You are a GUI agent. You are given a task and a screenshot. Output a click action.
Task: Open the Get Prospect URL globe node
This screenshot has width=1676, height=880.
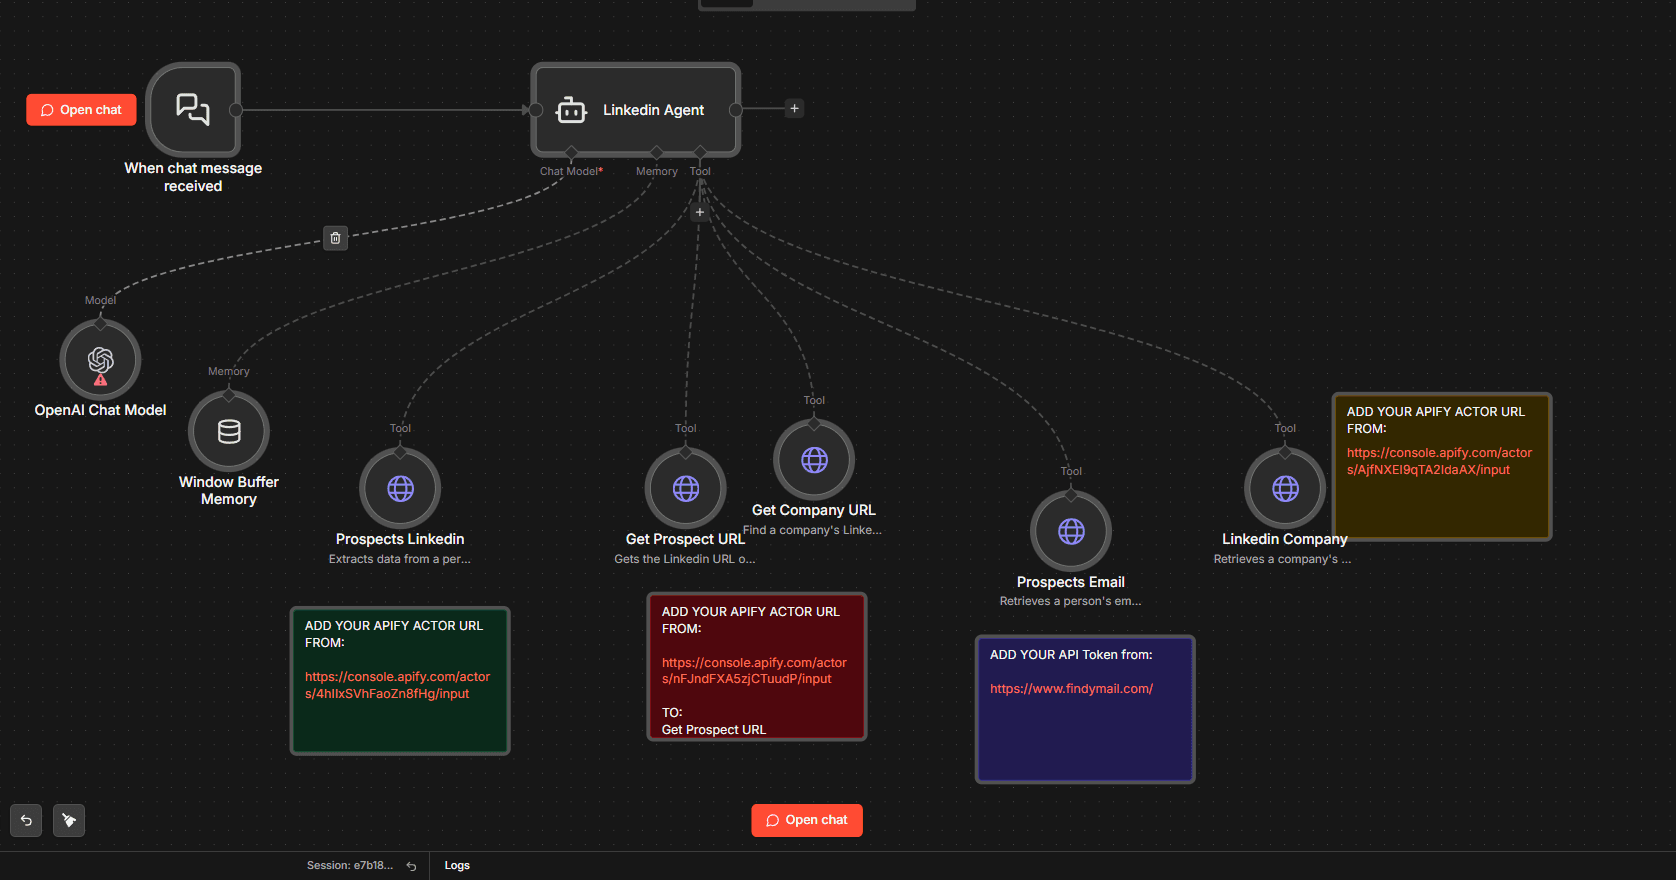(x=686, y=488)
